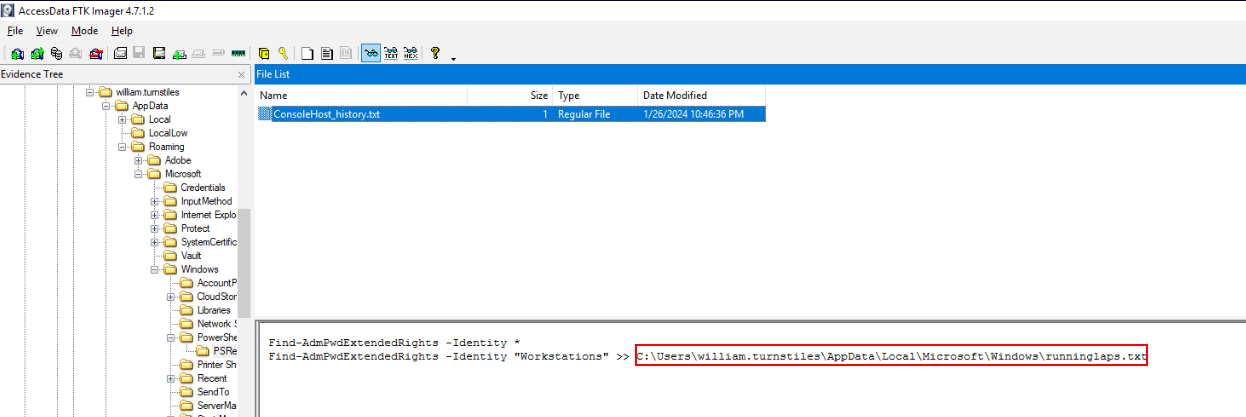
Task: Toggle the Hex view mode icon
Action: [x=411, y=53]
